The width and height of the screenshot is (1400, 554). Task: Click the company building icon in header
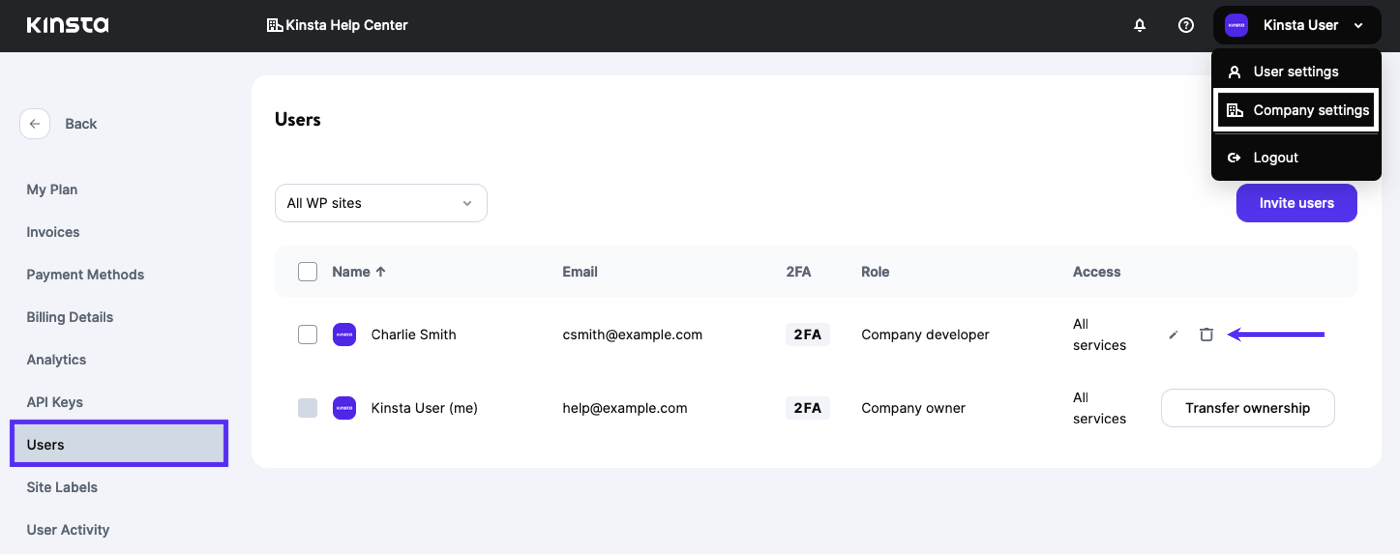point(274,25)
